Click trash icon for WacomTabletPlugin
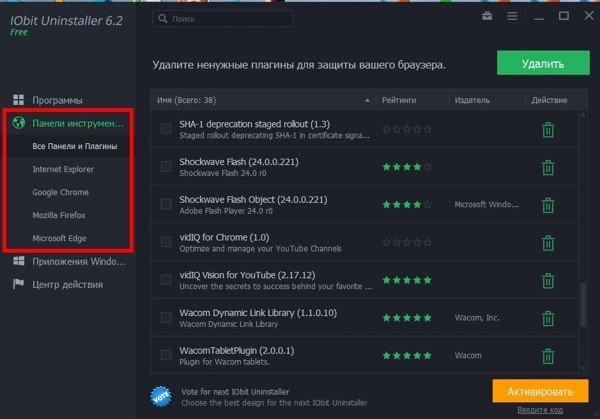 [x=548, y=356]
